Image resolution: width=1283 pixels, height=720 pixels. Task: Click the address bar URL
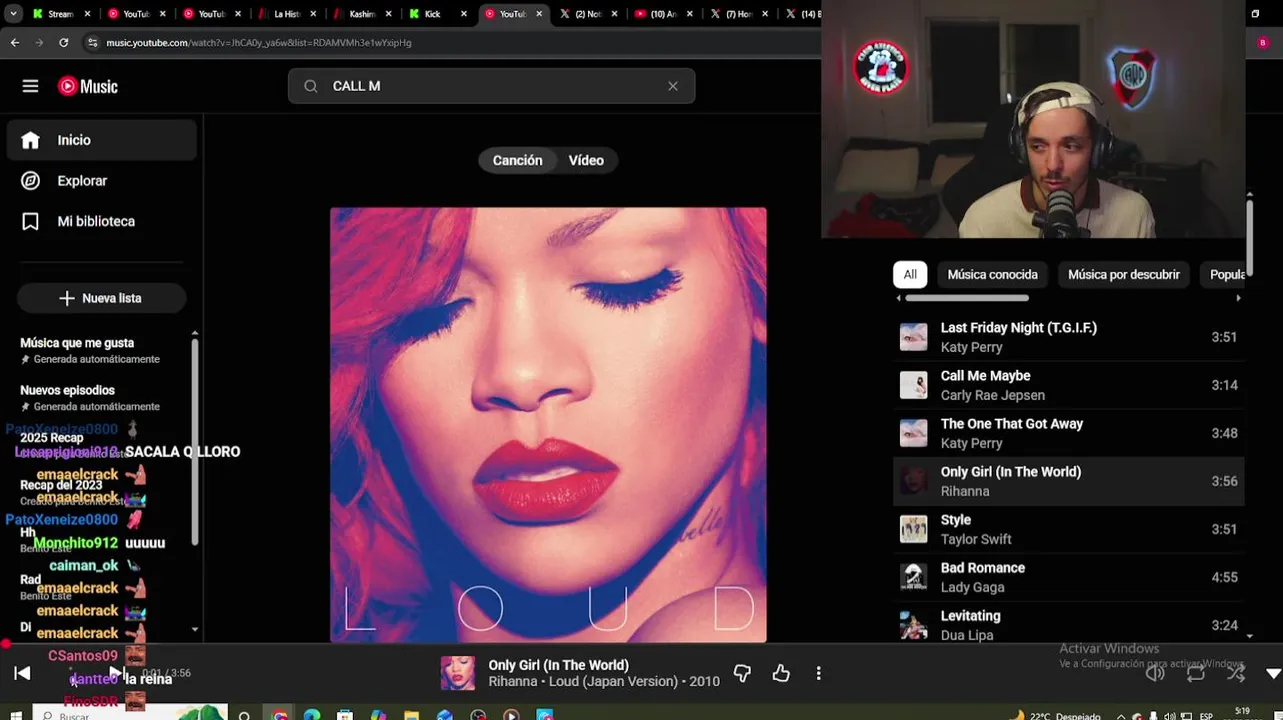259,43
